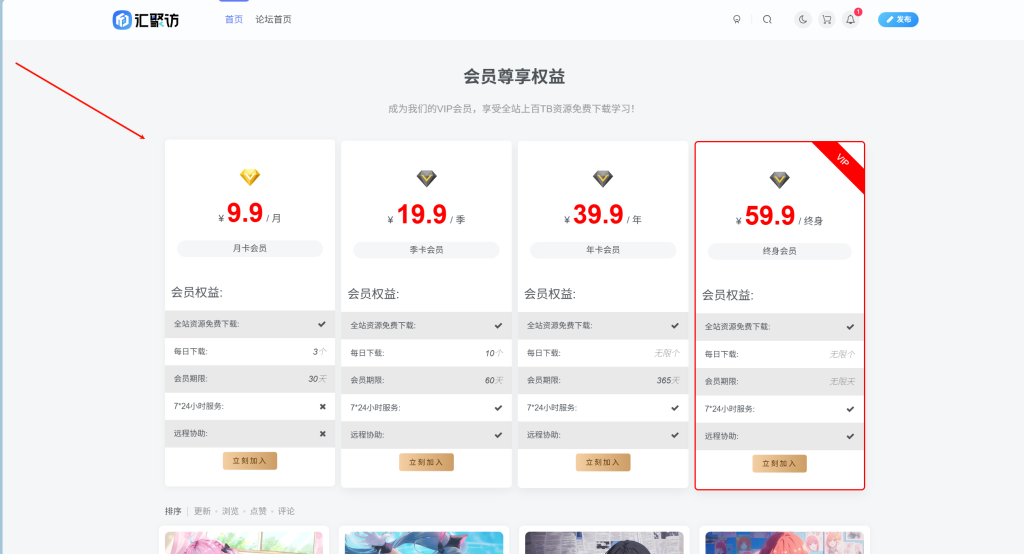The width and height of the screenshot is (1024, 554).
Task: Sort posts by 点赞
Action: click(258, 511)
